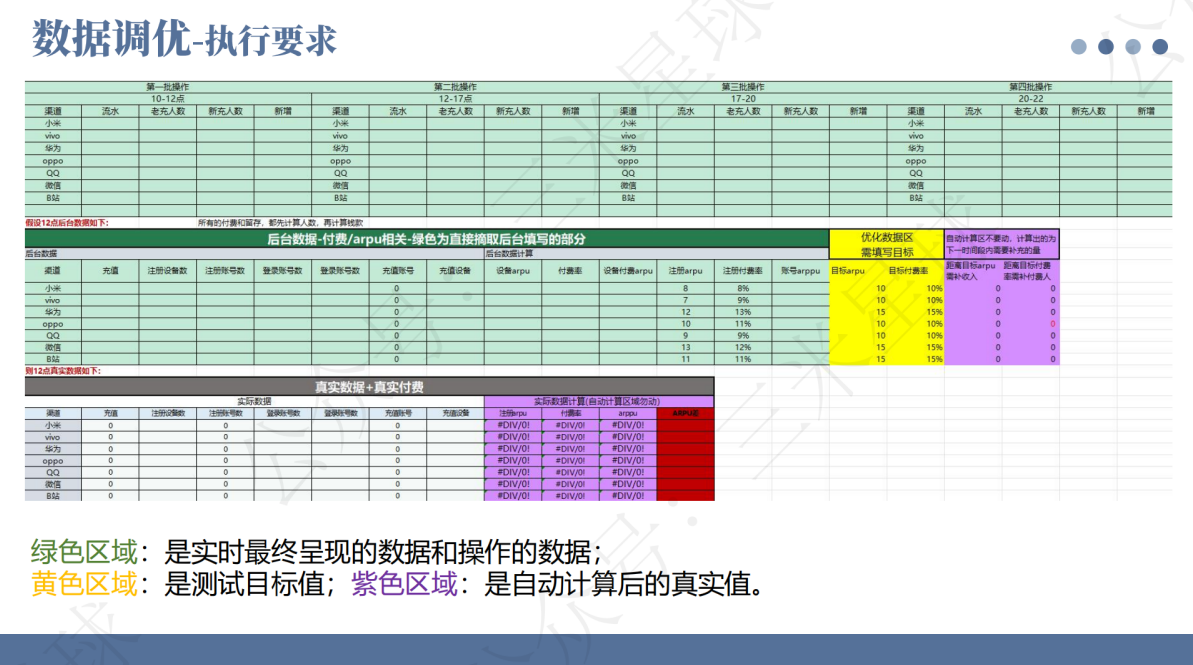Screen dimensions: 1193x665
Task: Select the 第三批操作 header cell
Action: tap(743, 87)
